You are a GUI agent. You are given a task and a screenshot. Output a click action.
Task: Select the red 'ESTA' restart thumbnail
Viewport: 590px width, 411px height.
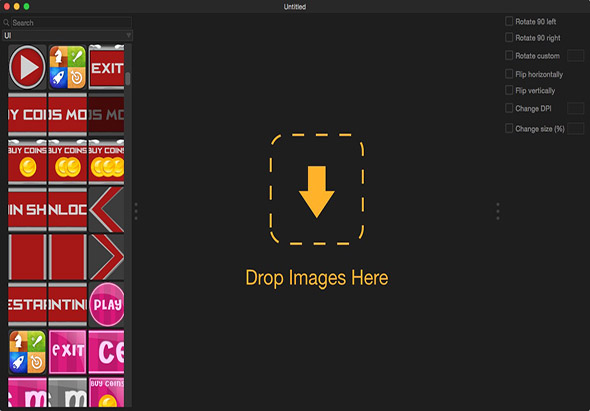click(27, 304)
